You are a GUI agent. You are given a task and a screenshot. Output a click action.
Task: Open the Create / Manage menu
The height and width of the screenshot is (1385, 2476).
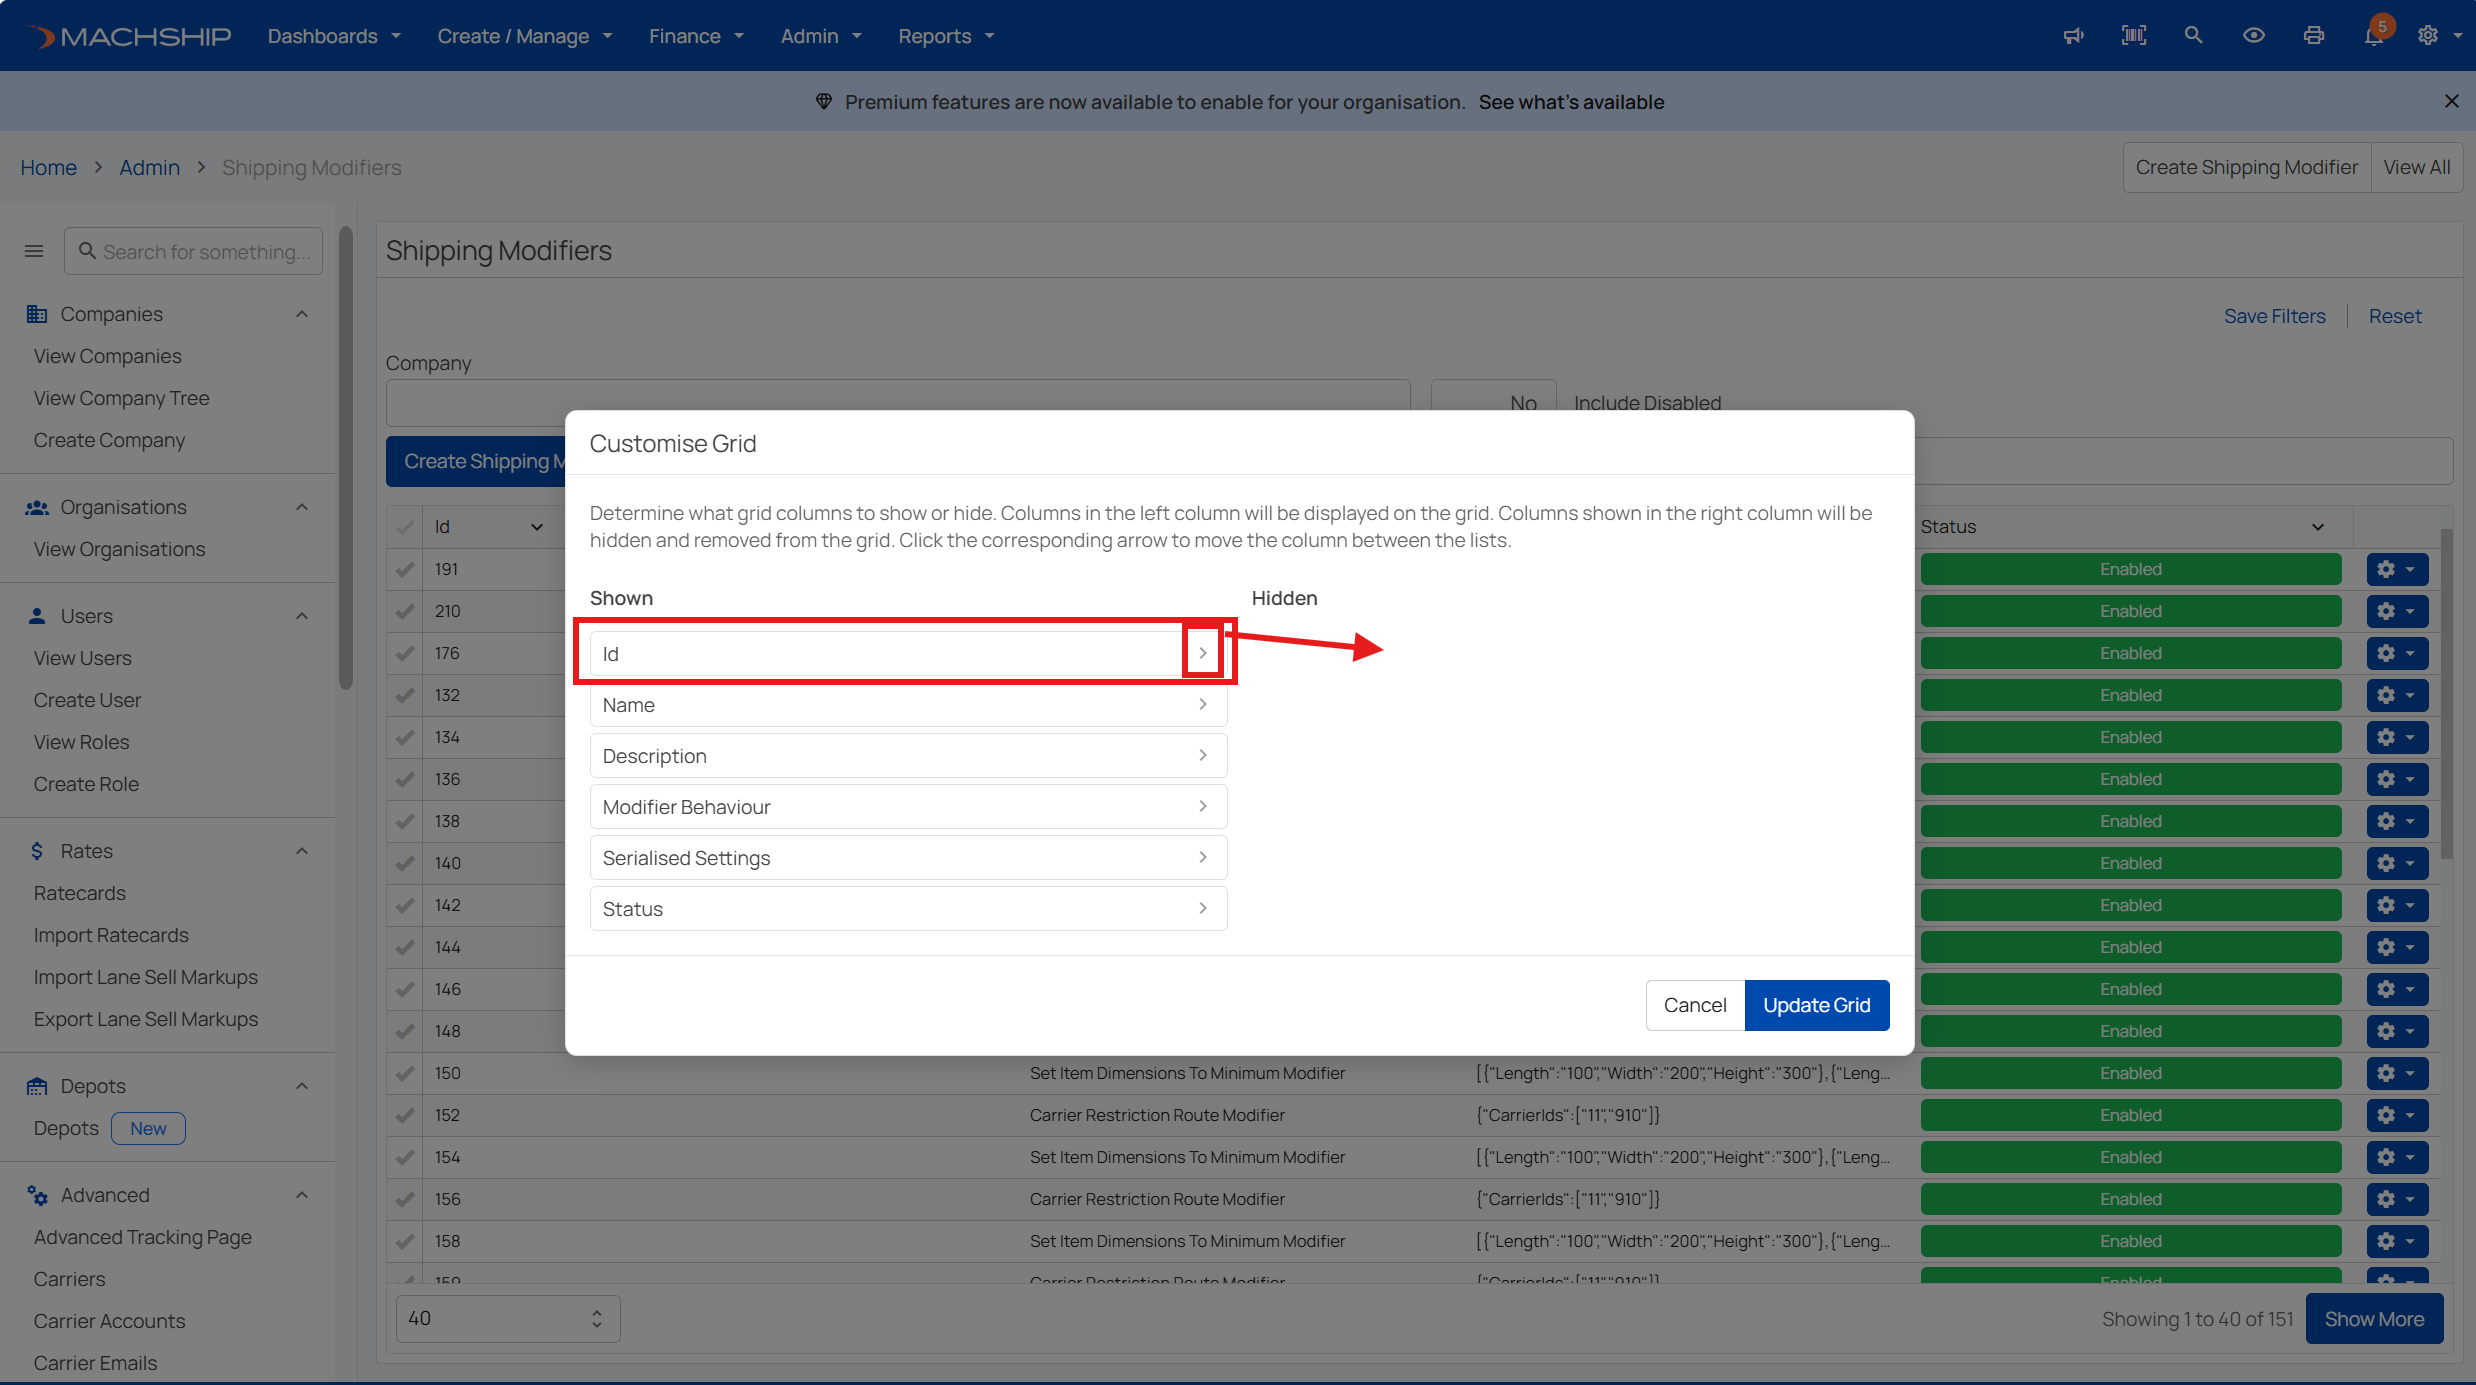coord(525,36)
